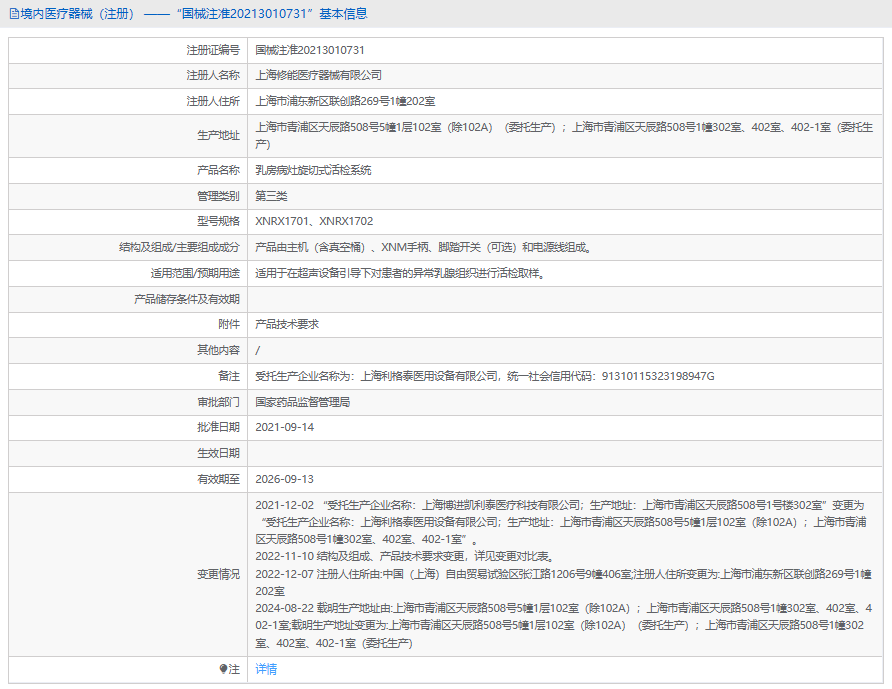Click the attachment value 产品技术要求

coord(287,324)
